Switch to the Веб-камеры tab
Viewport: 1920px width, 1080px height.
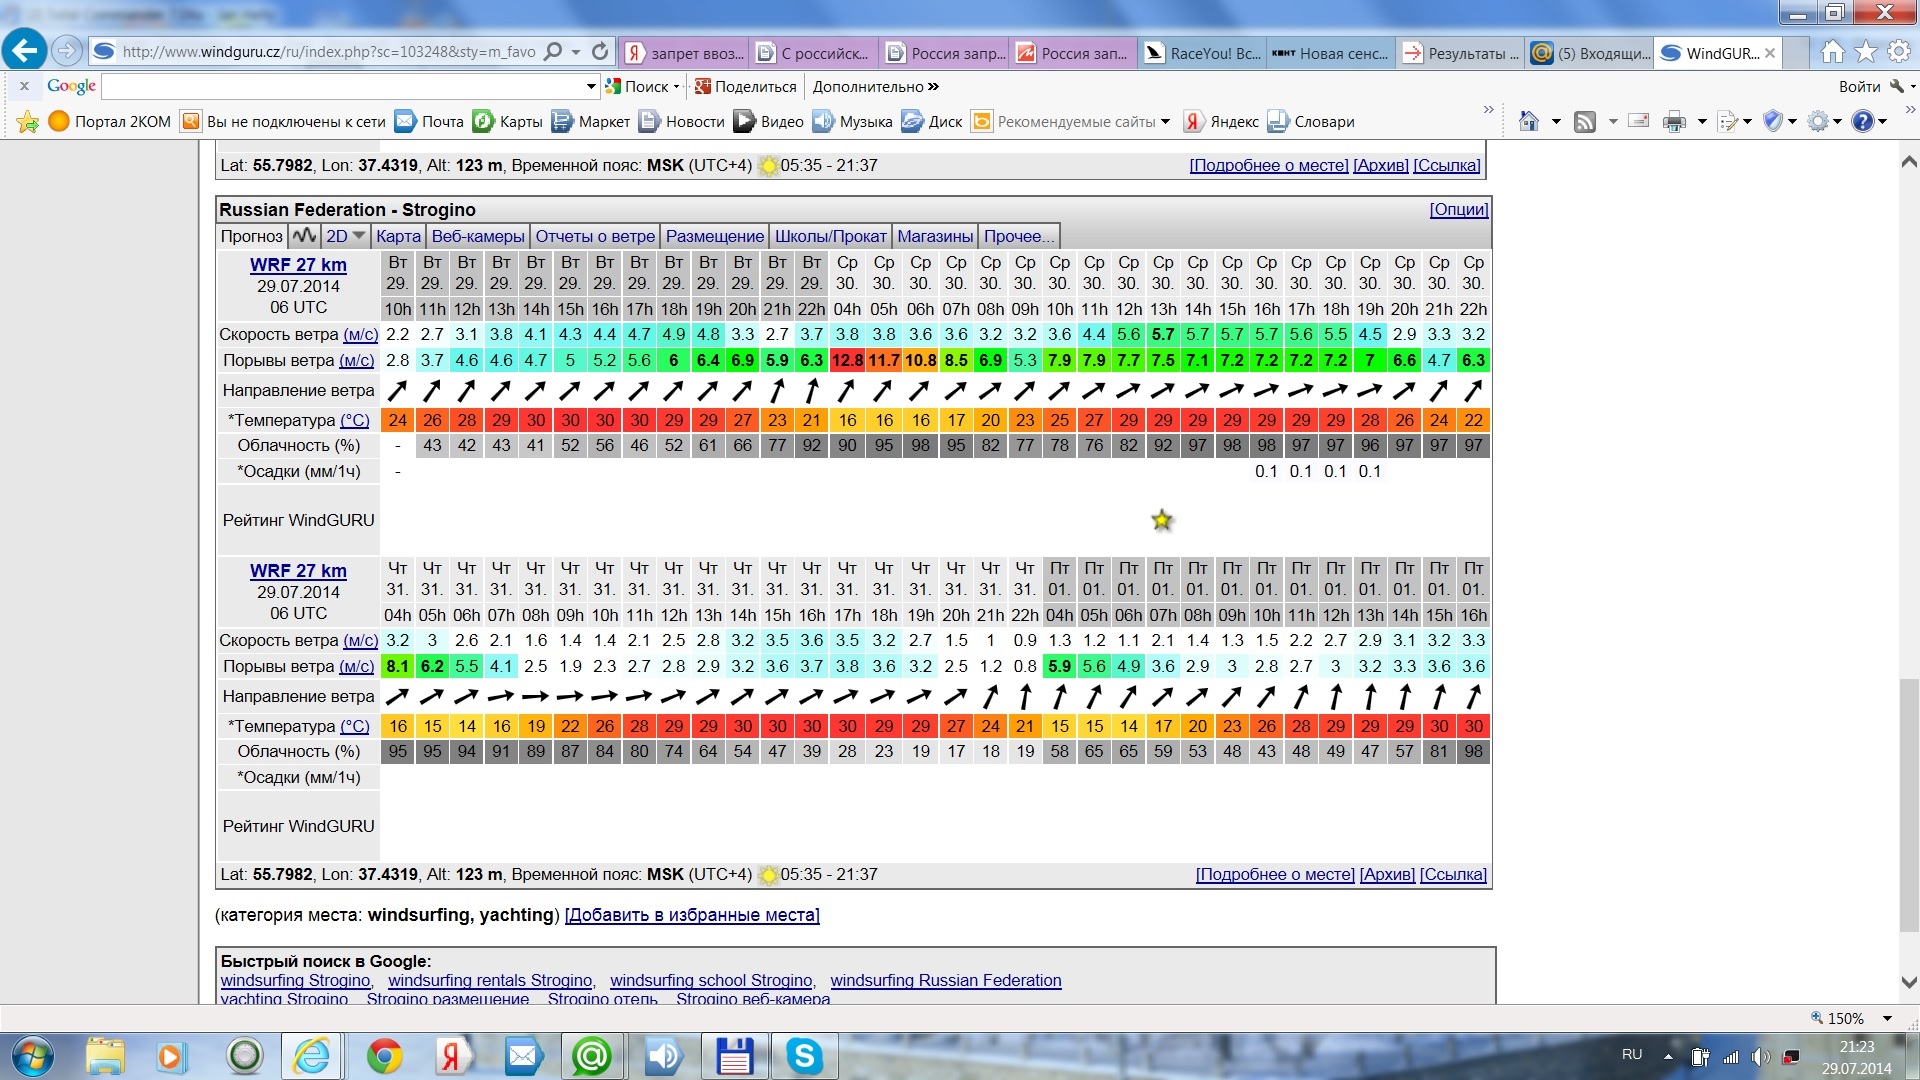pos(478,236)
